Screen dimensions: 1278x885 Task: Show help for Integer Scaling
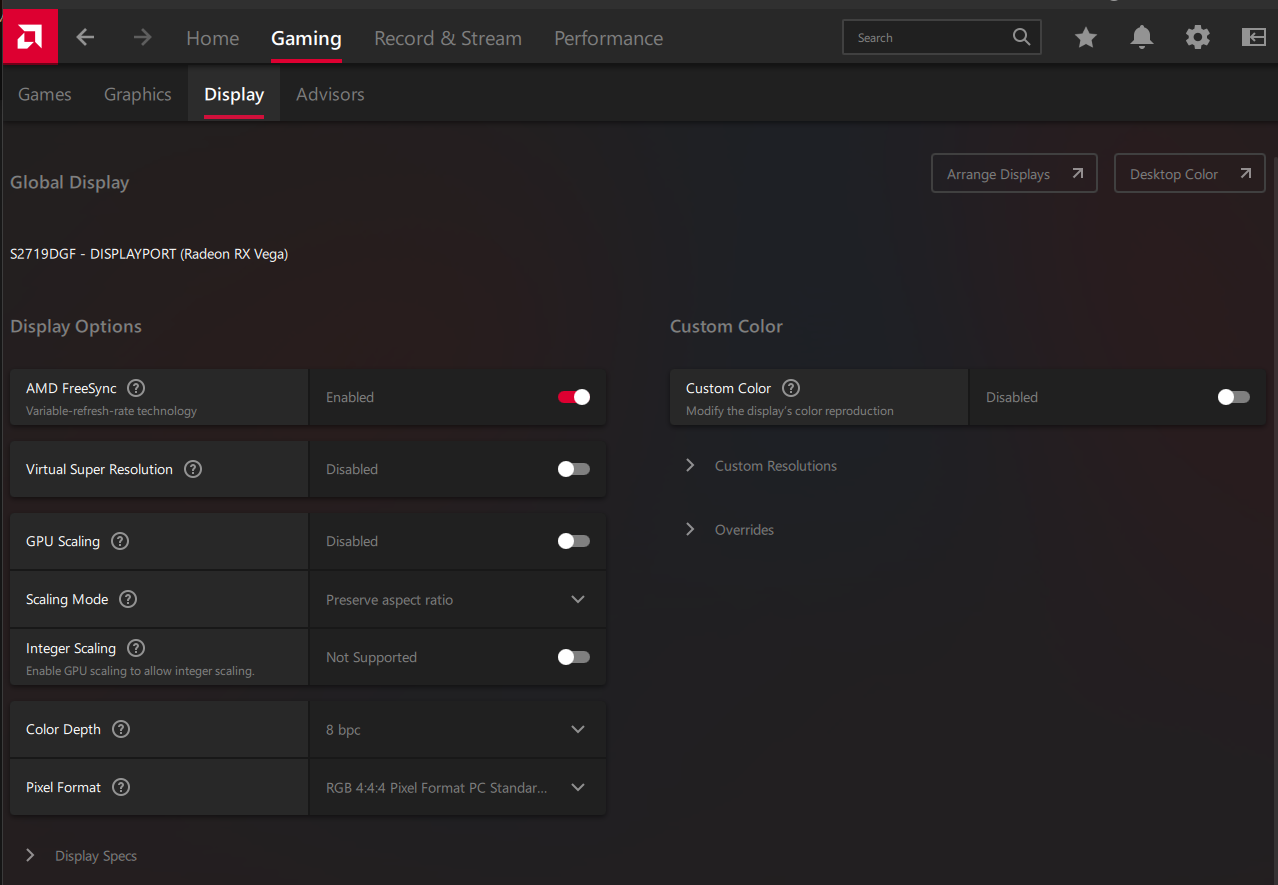coord(136,648)
